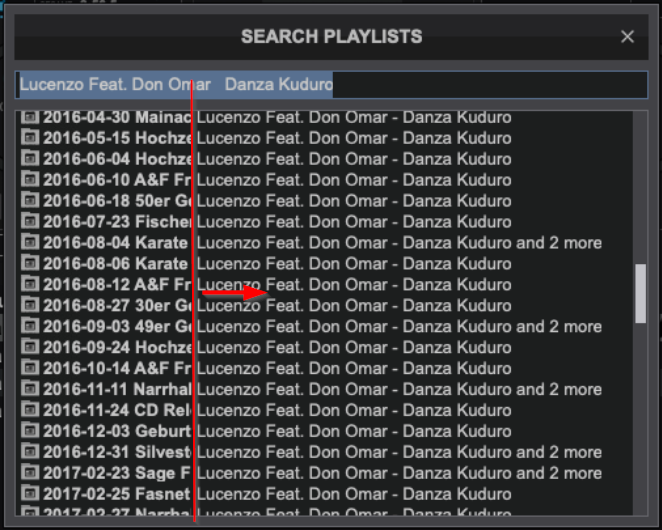The width and height of the screenshot is (662, 530).
Task: Select the 2017-02-23 Sage playlist row
Action: coord(300,473)
